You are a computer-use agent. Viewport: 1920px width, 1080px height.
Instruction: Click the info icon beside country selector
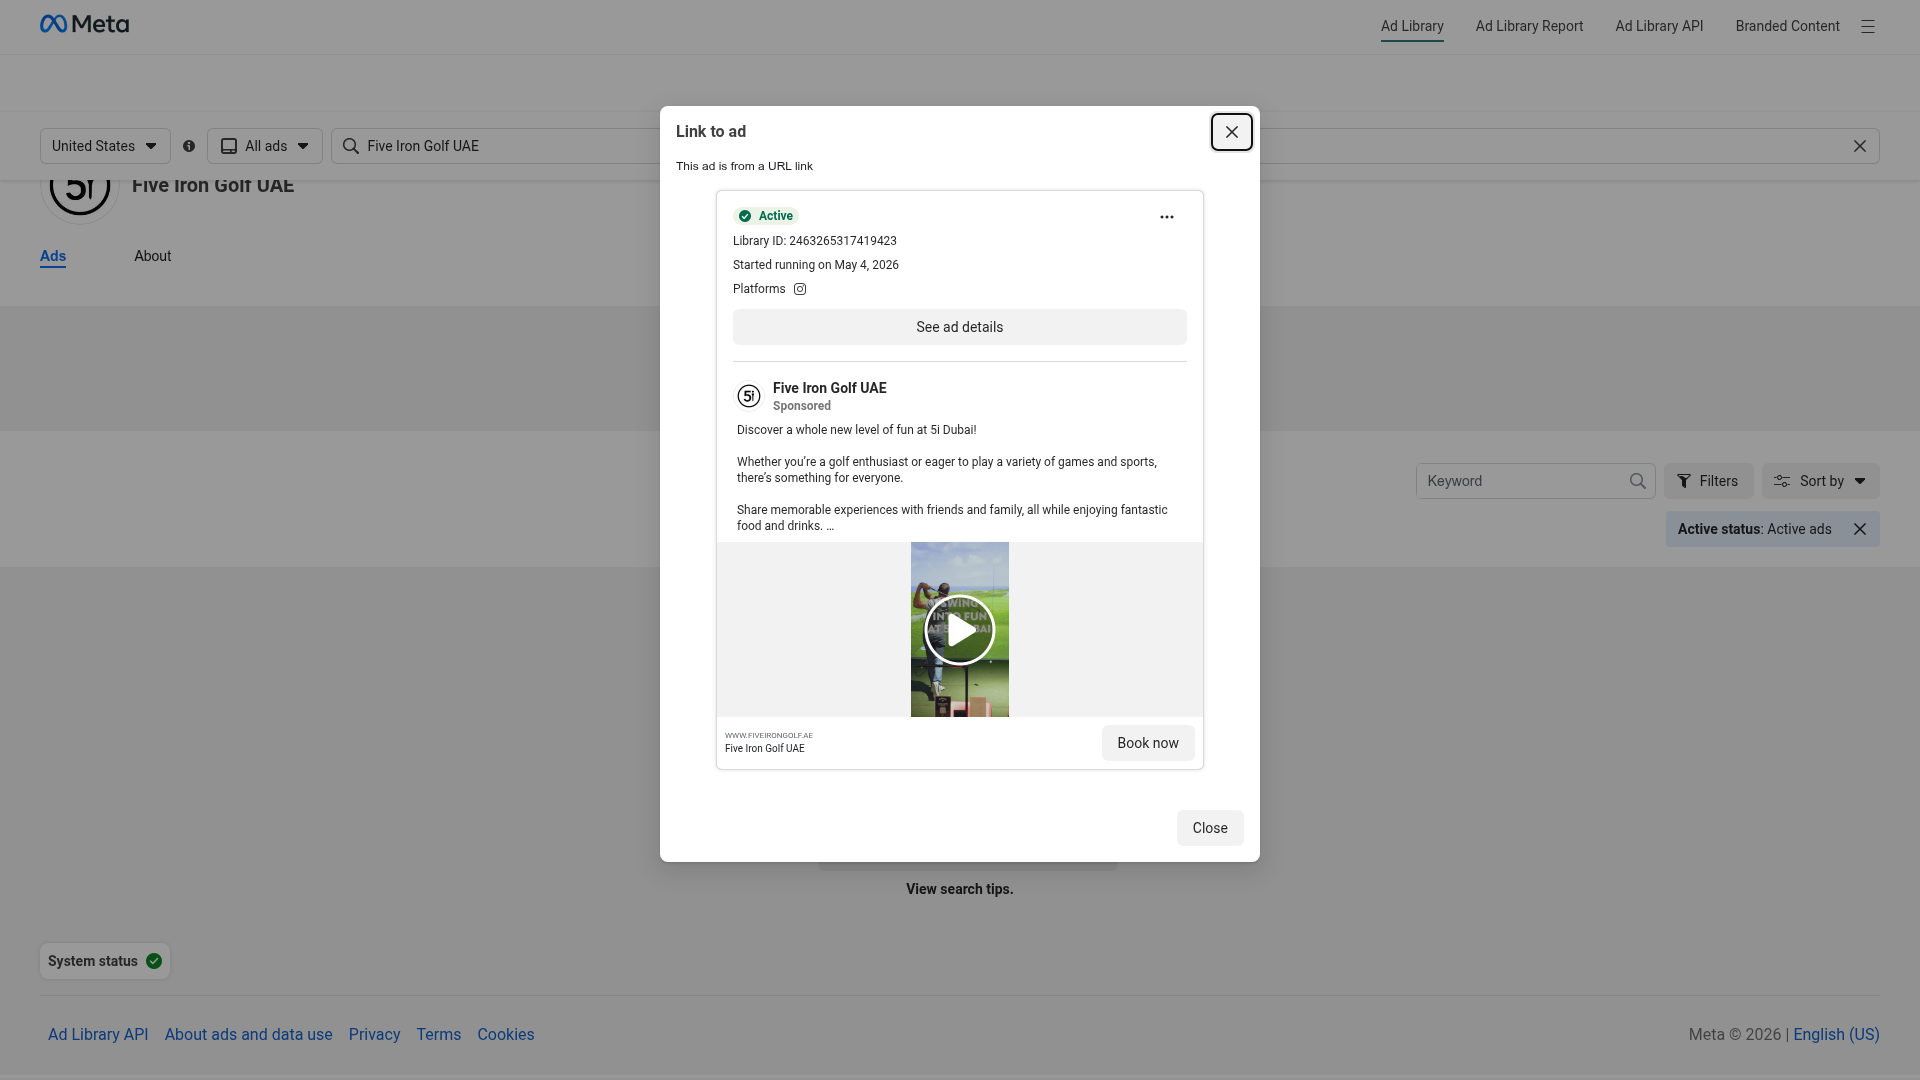pos(189,146)
